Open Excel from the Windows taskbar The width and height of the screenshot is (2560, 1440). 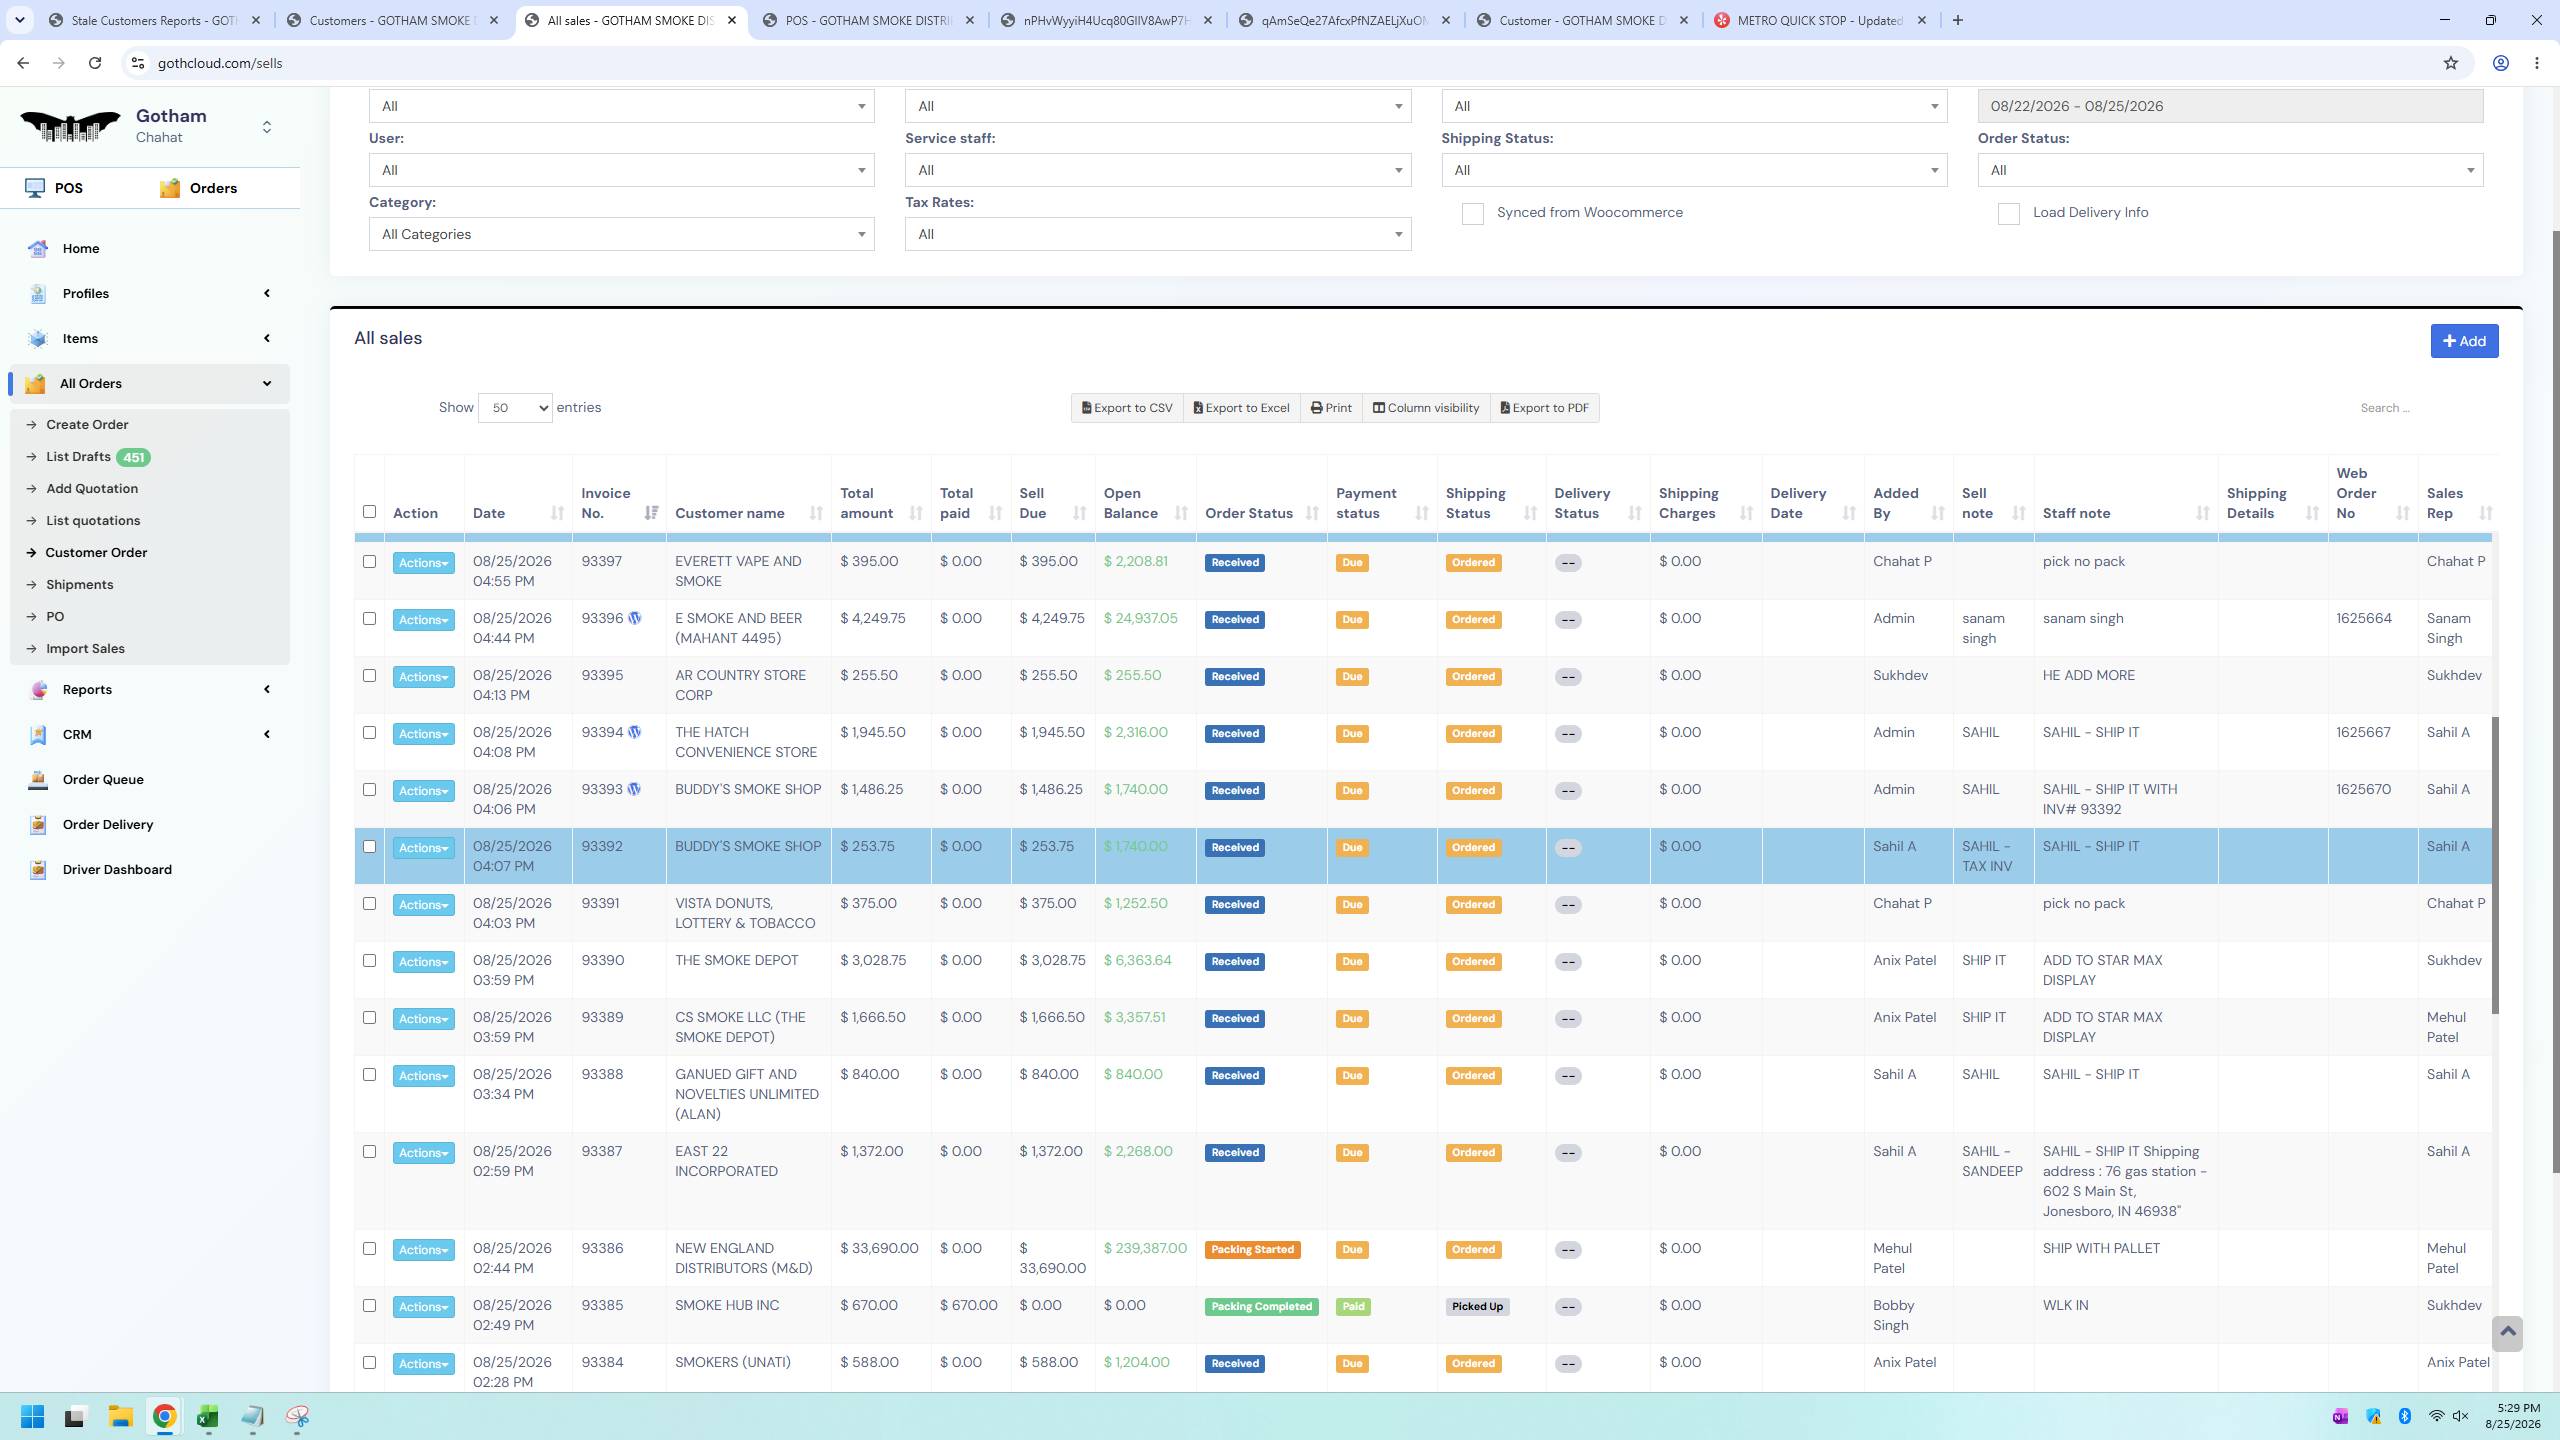point(208,1417)
